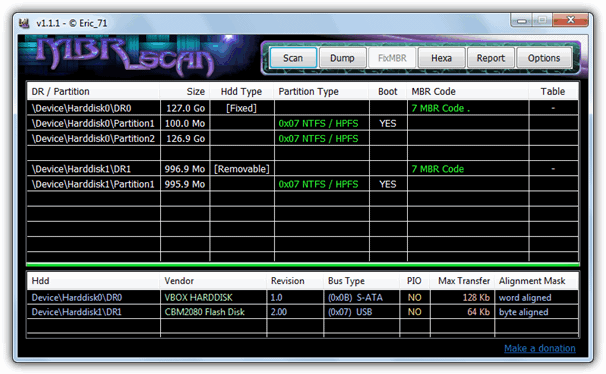This screenshot has height=374, width=606.
Task: Follow the Make a donation link
Action: pyautogui.click(x=540, y=348)
